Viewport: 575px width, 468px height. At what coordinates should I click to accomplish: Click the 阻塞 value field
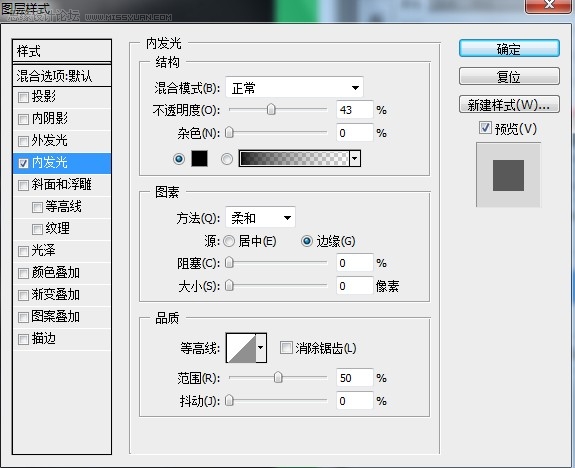355,263
